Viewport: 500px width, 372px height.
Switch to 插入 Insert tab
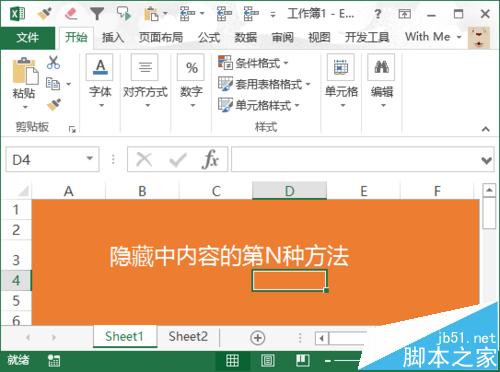(113, 37)
